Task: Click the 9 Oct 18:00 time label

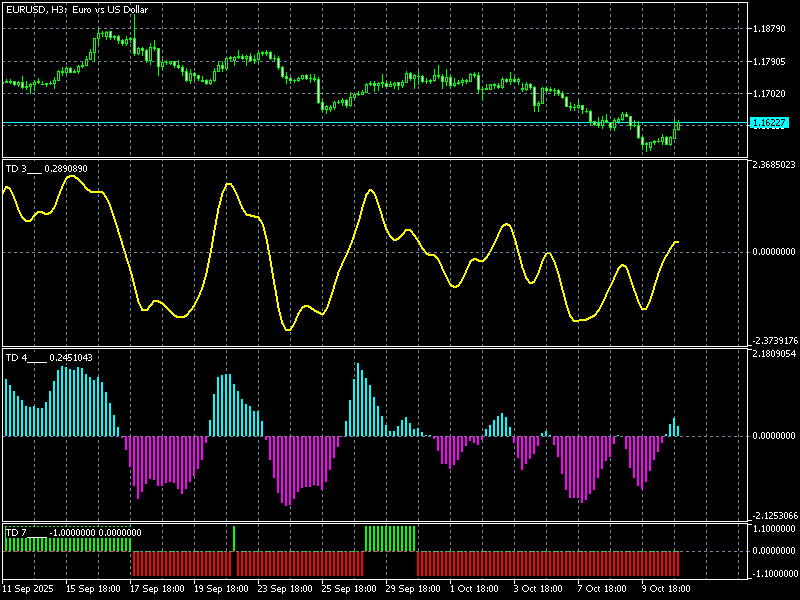Action: pos(666,589)
